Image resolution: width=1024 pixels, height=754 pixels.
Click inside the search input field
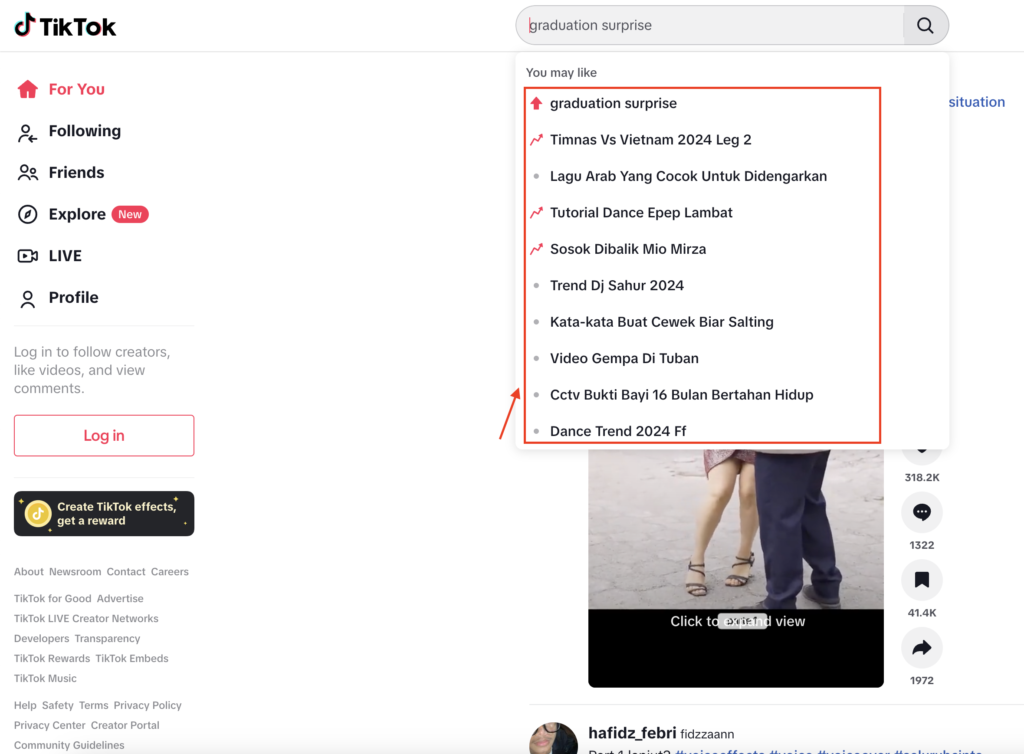(x=700, y=25)
